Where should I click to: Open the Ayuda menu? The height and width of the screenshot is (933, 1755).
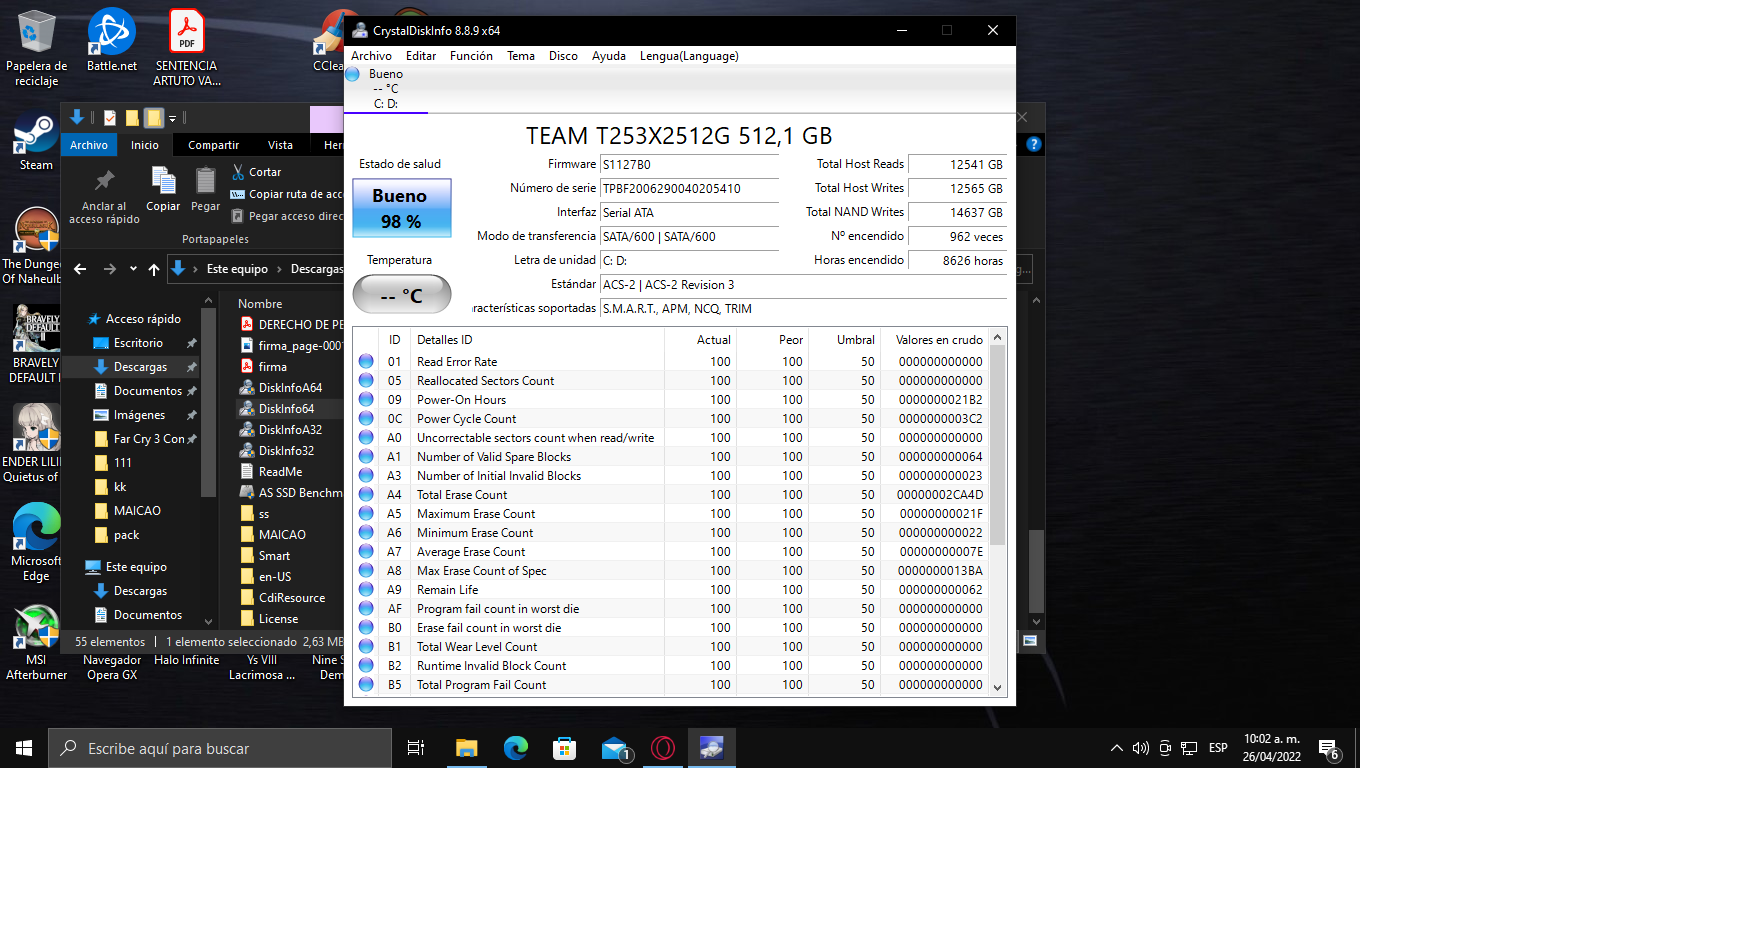pos(609,56)
